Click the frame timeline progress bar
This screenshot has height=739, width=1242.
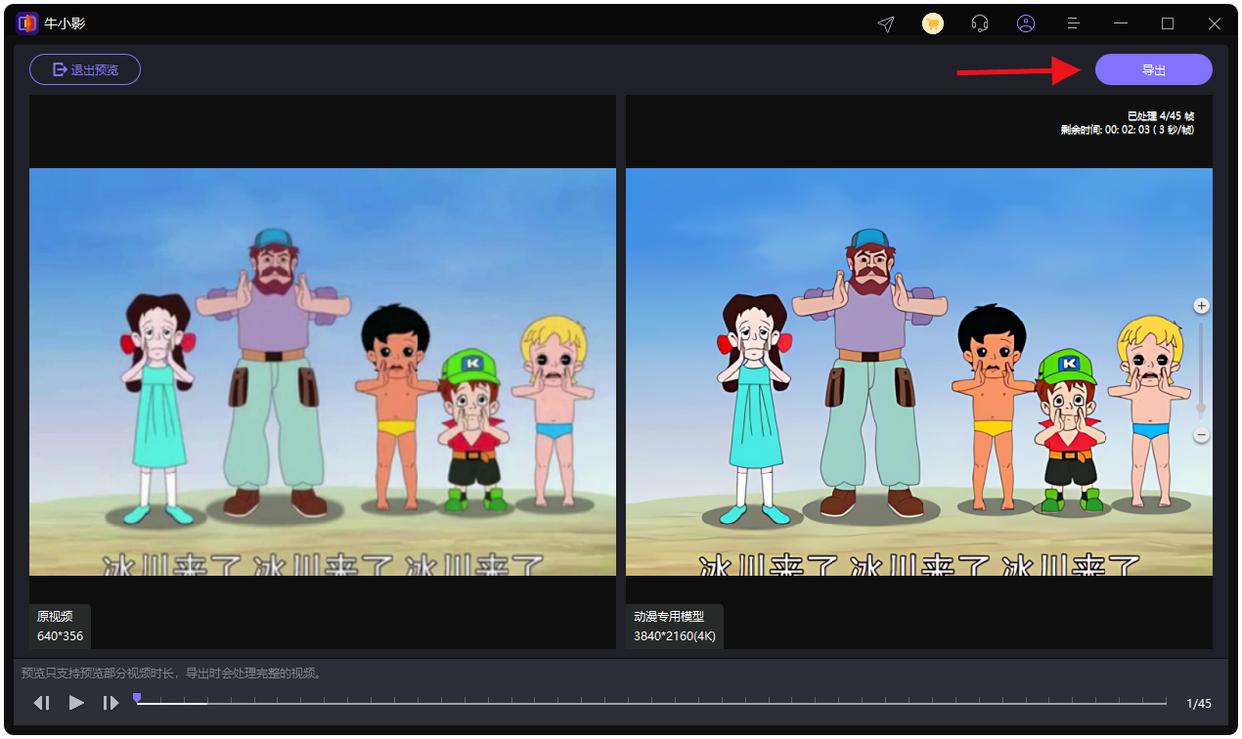(651, 703)
